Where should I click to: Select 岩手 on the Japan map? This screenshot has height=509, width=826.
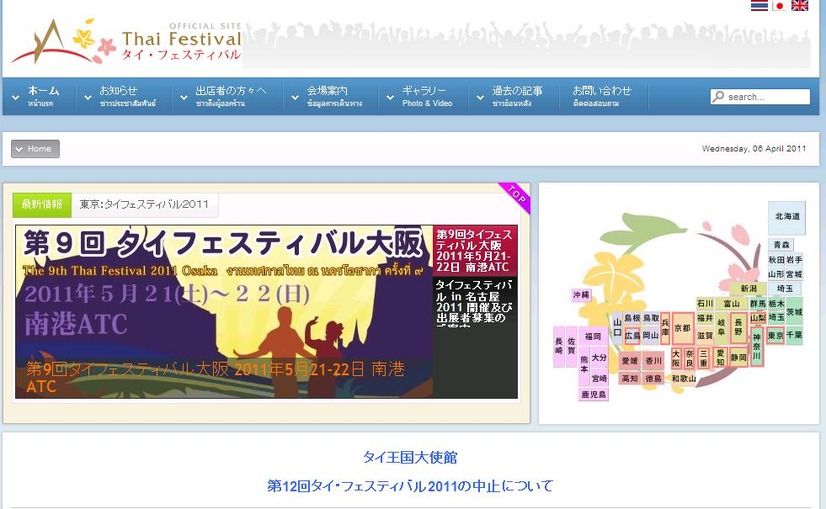click(794, 259)
